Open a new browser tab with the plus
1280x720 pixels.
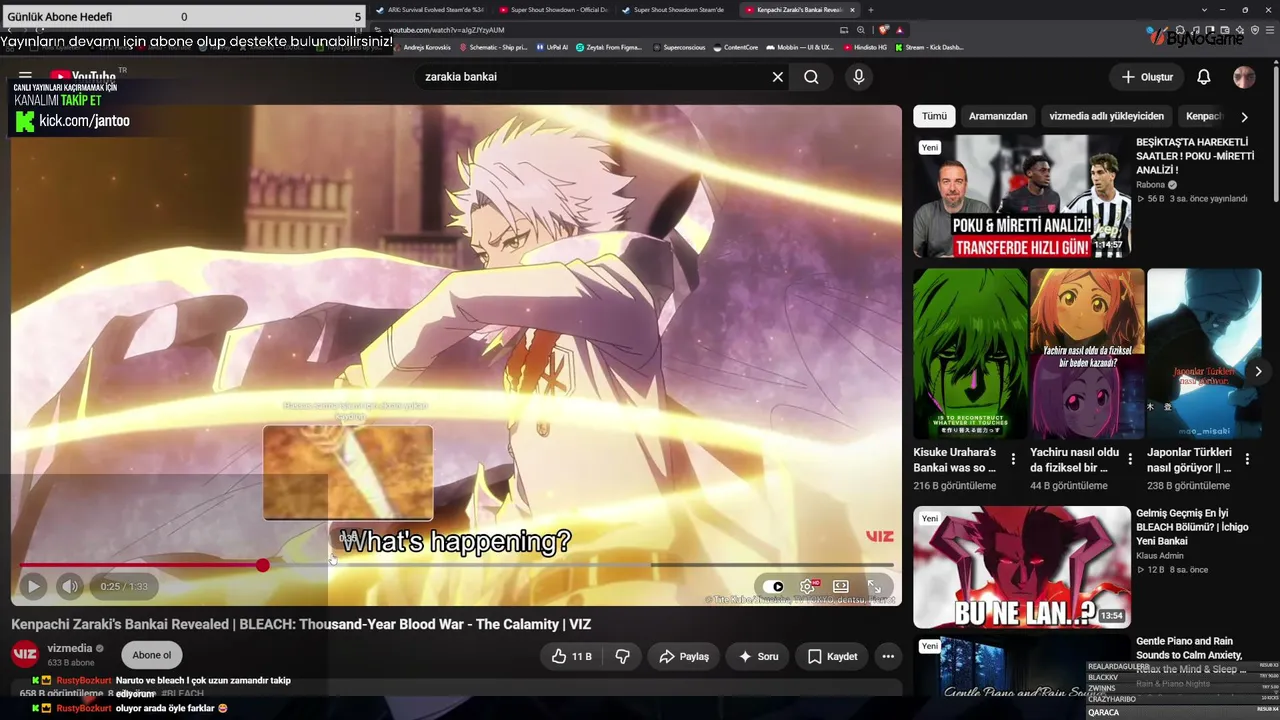(x=871, y=10)
